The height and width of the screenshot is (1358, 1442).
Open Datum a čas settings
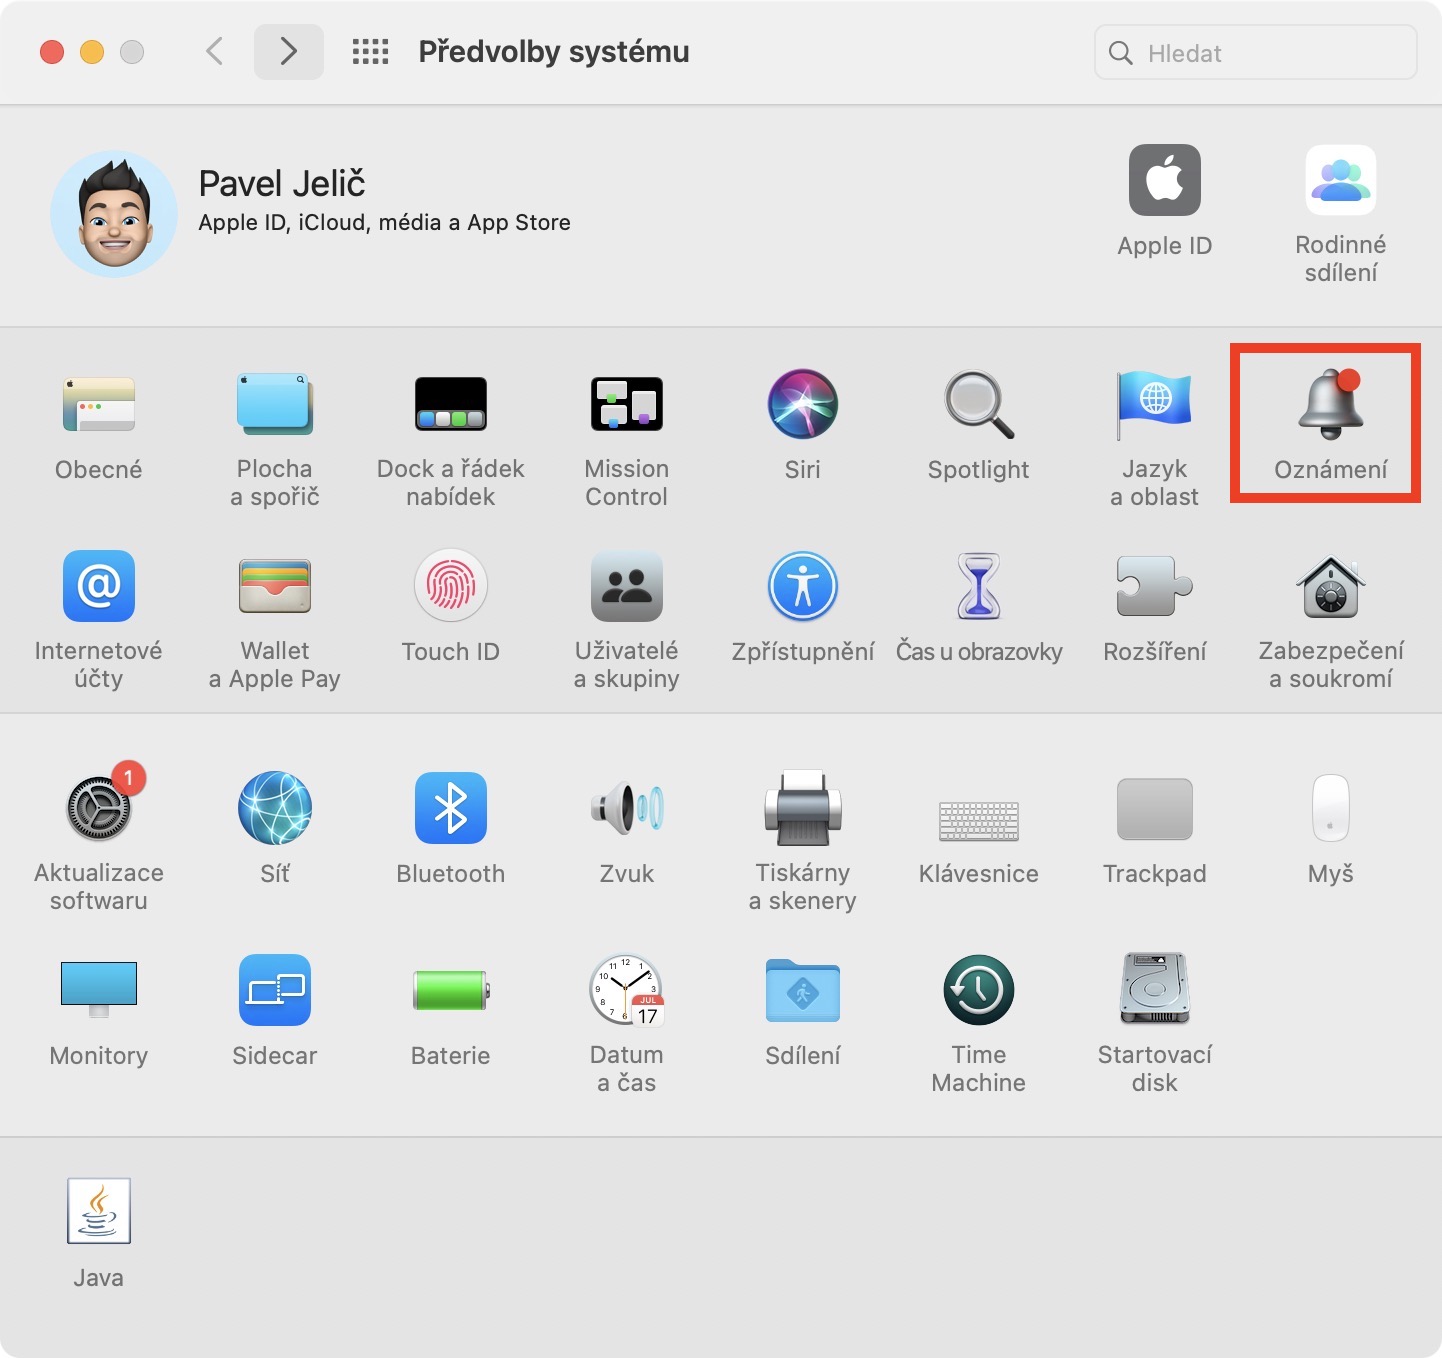[627, 990]
